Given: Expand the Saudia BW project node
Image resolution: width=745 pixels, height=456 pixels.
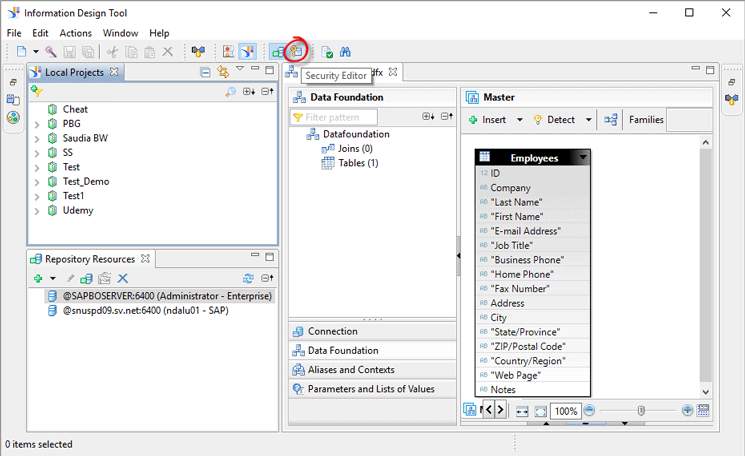Looking at the screenshot, I should (x=37, y=139).
